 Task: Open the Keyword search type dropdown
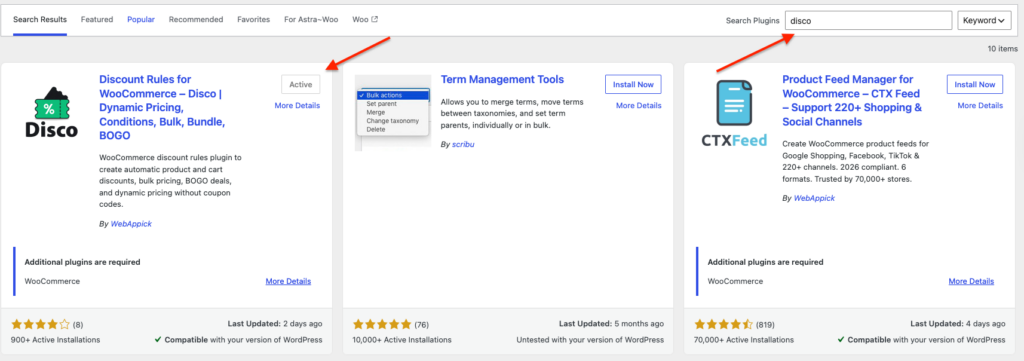point(985,20)
